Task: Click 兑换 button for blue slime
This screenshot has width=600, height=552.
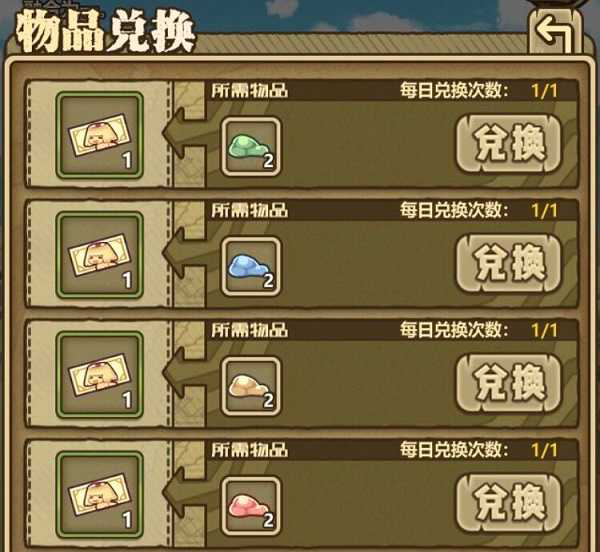Action: click(x=509, y=264)
